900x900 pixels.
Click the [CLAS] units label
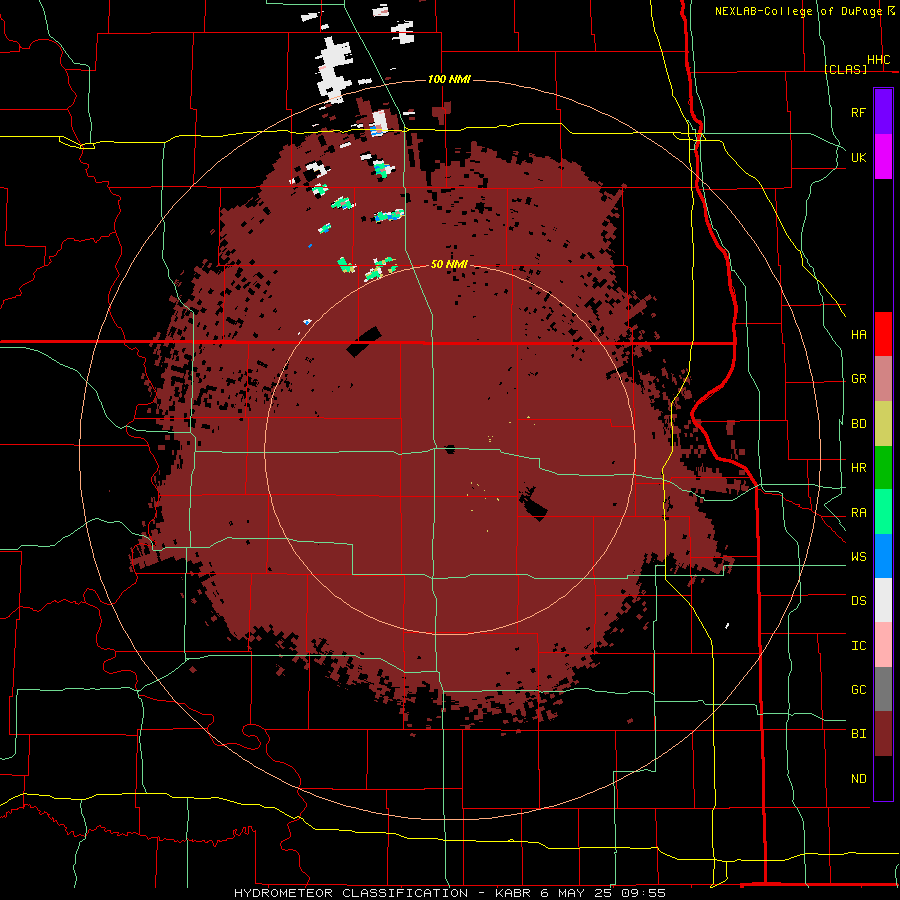point(846,69)
